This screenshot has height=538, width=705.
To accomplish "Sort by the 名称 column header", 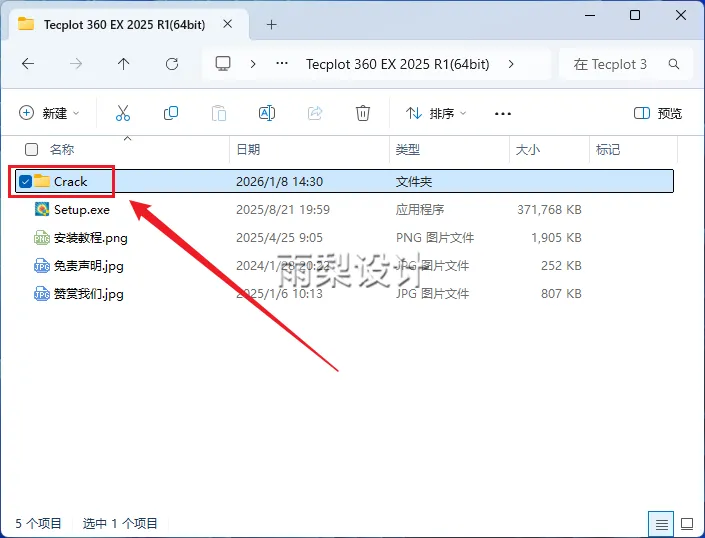I will coord(62,149).
